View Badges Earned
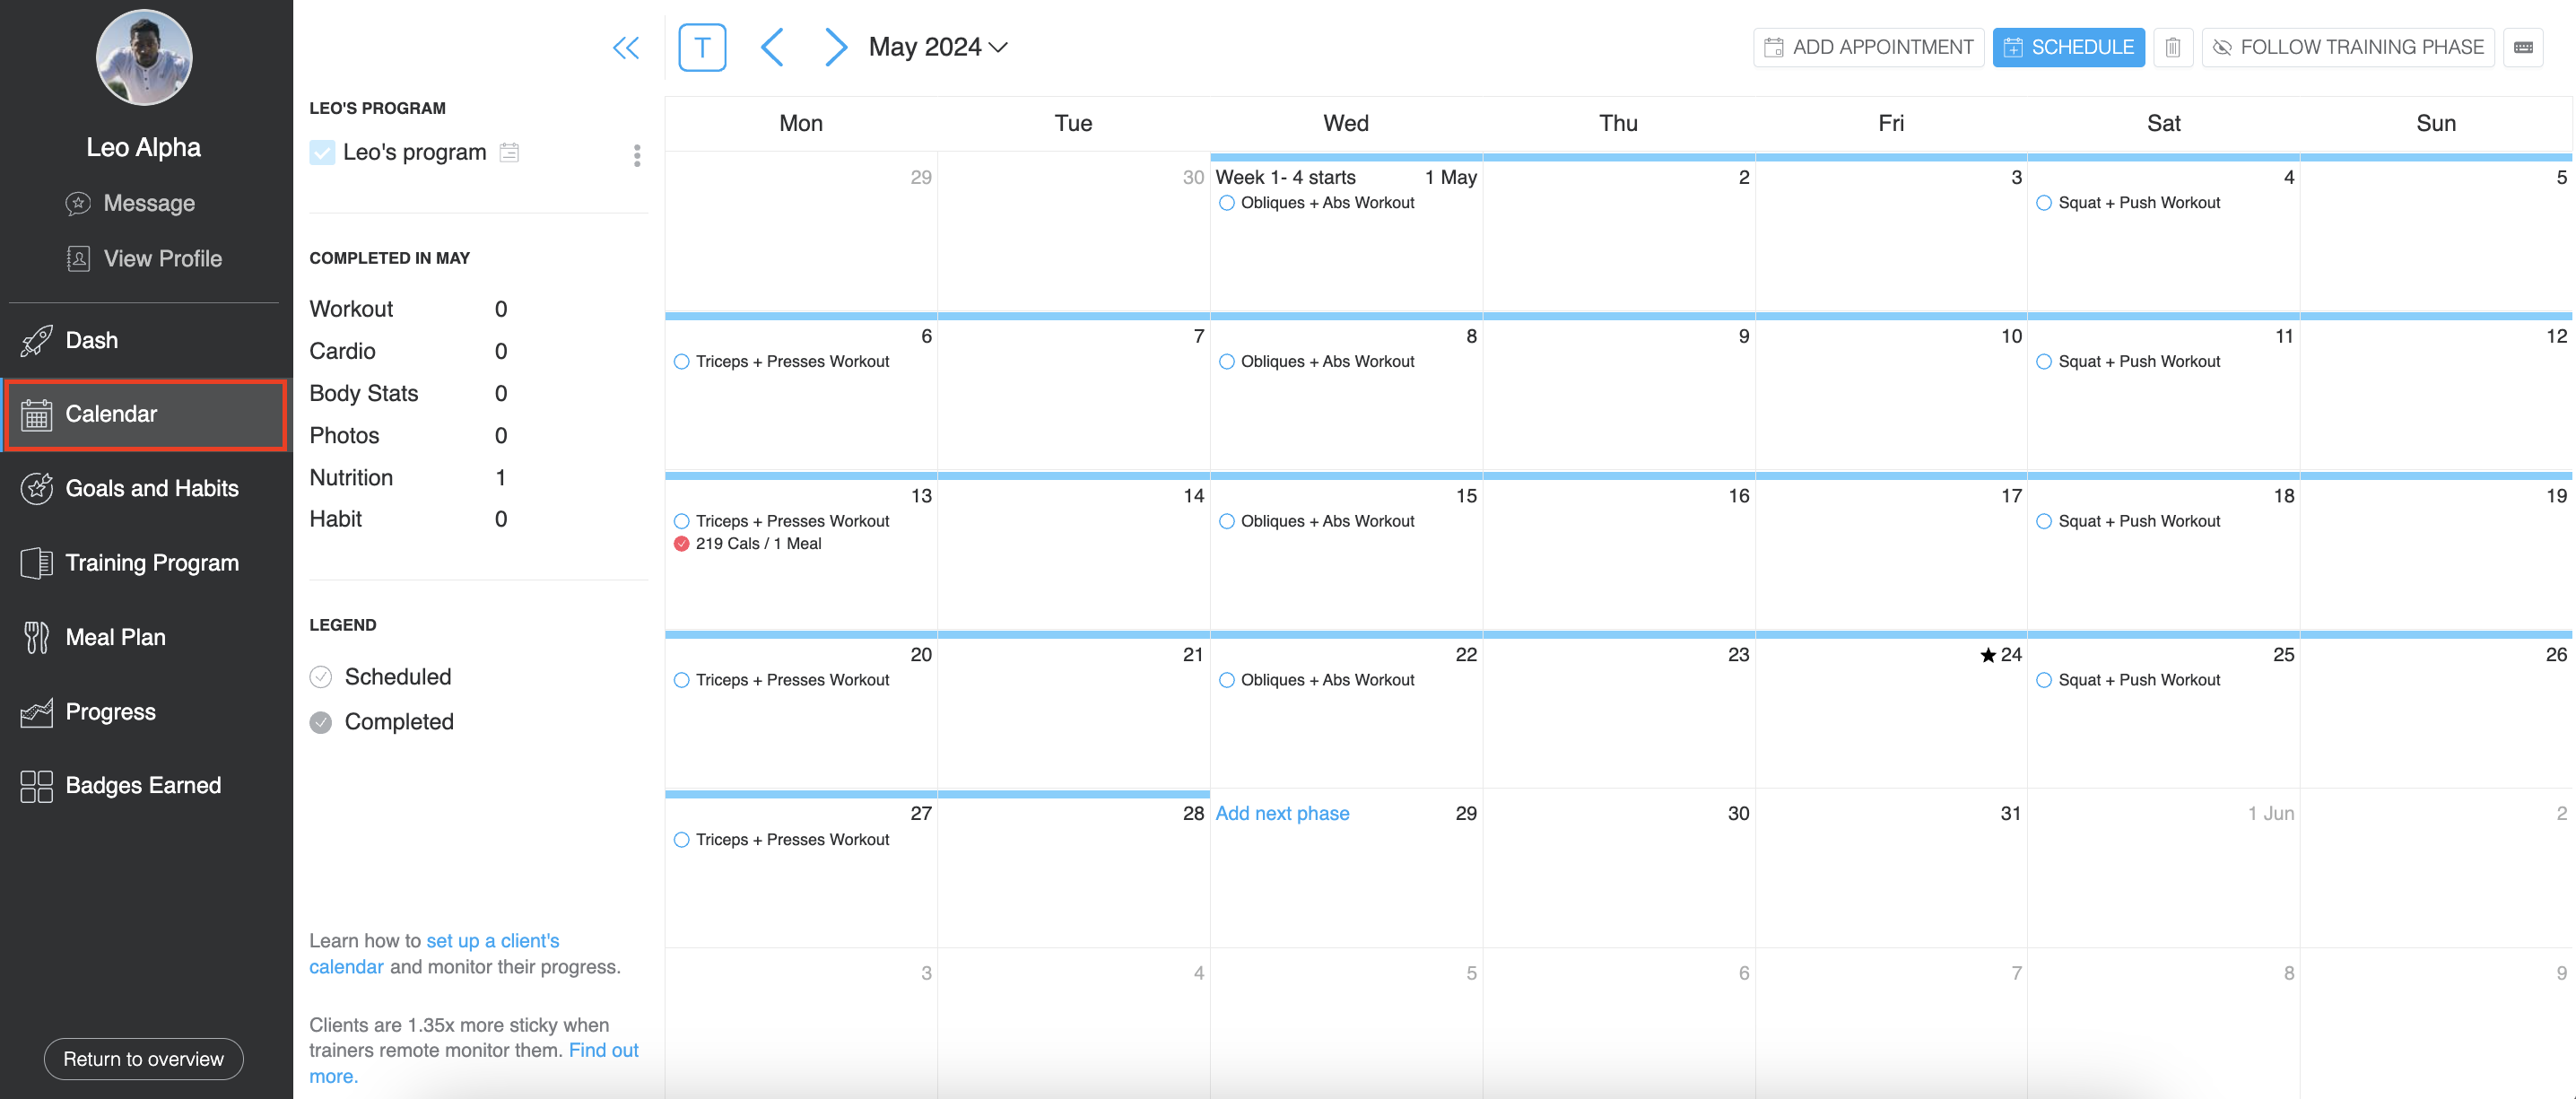Viewport: 2576px width, 1099px height. (x=143, y=785)
